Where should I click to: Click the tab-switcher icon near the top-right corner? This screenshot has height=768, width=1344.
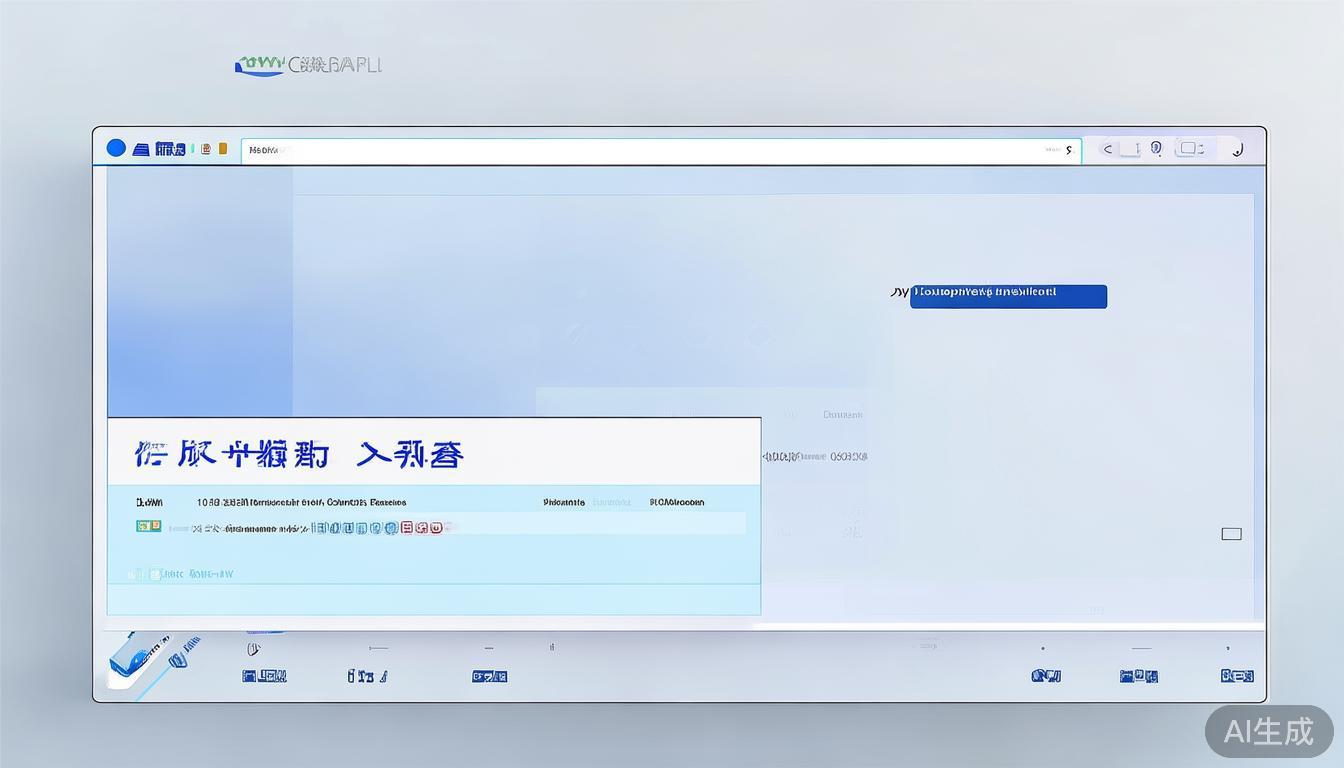point(1190,148)
